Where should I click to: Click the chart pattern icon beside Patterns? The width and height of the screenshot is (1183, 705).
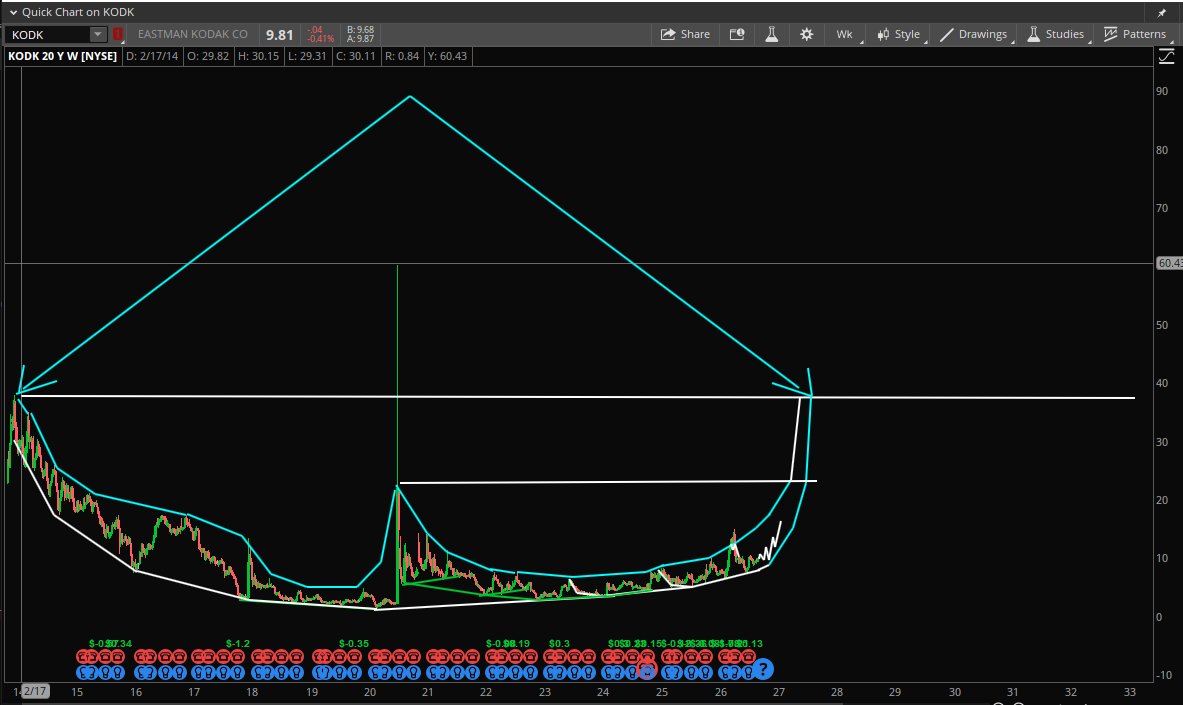1111,34
